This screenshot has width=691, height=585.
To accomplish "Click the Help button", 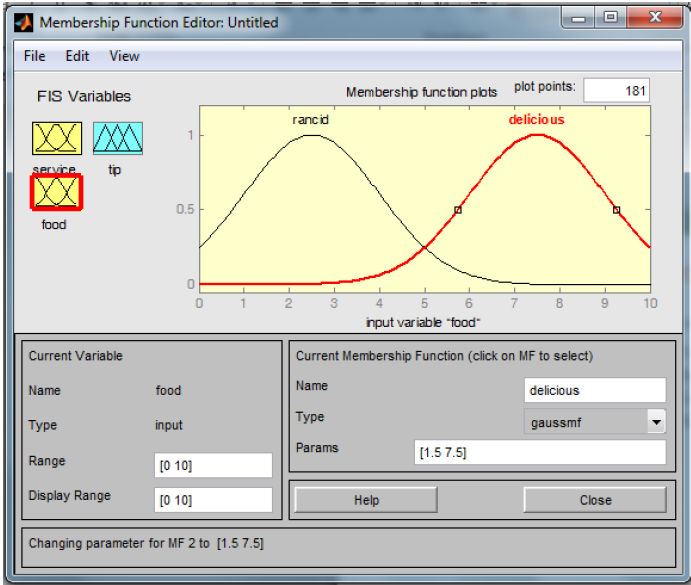I will click(x=366, y=500).
